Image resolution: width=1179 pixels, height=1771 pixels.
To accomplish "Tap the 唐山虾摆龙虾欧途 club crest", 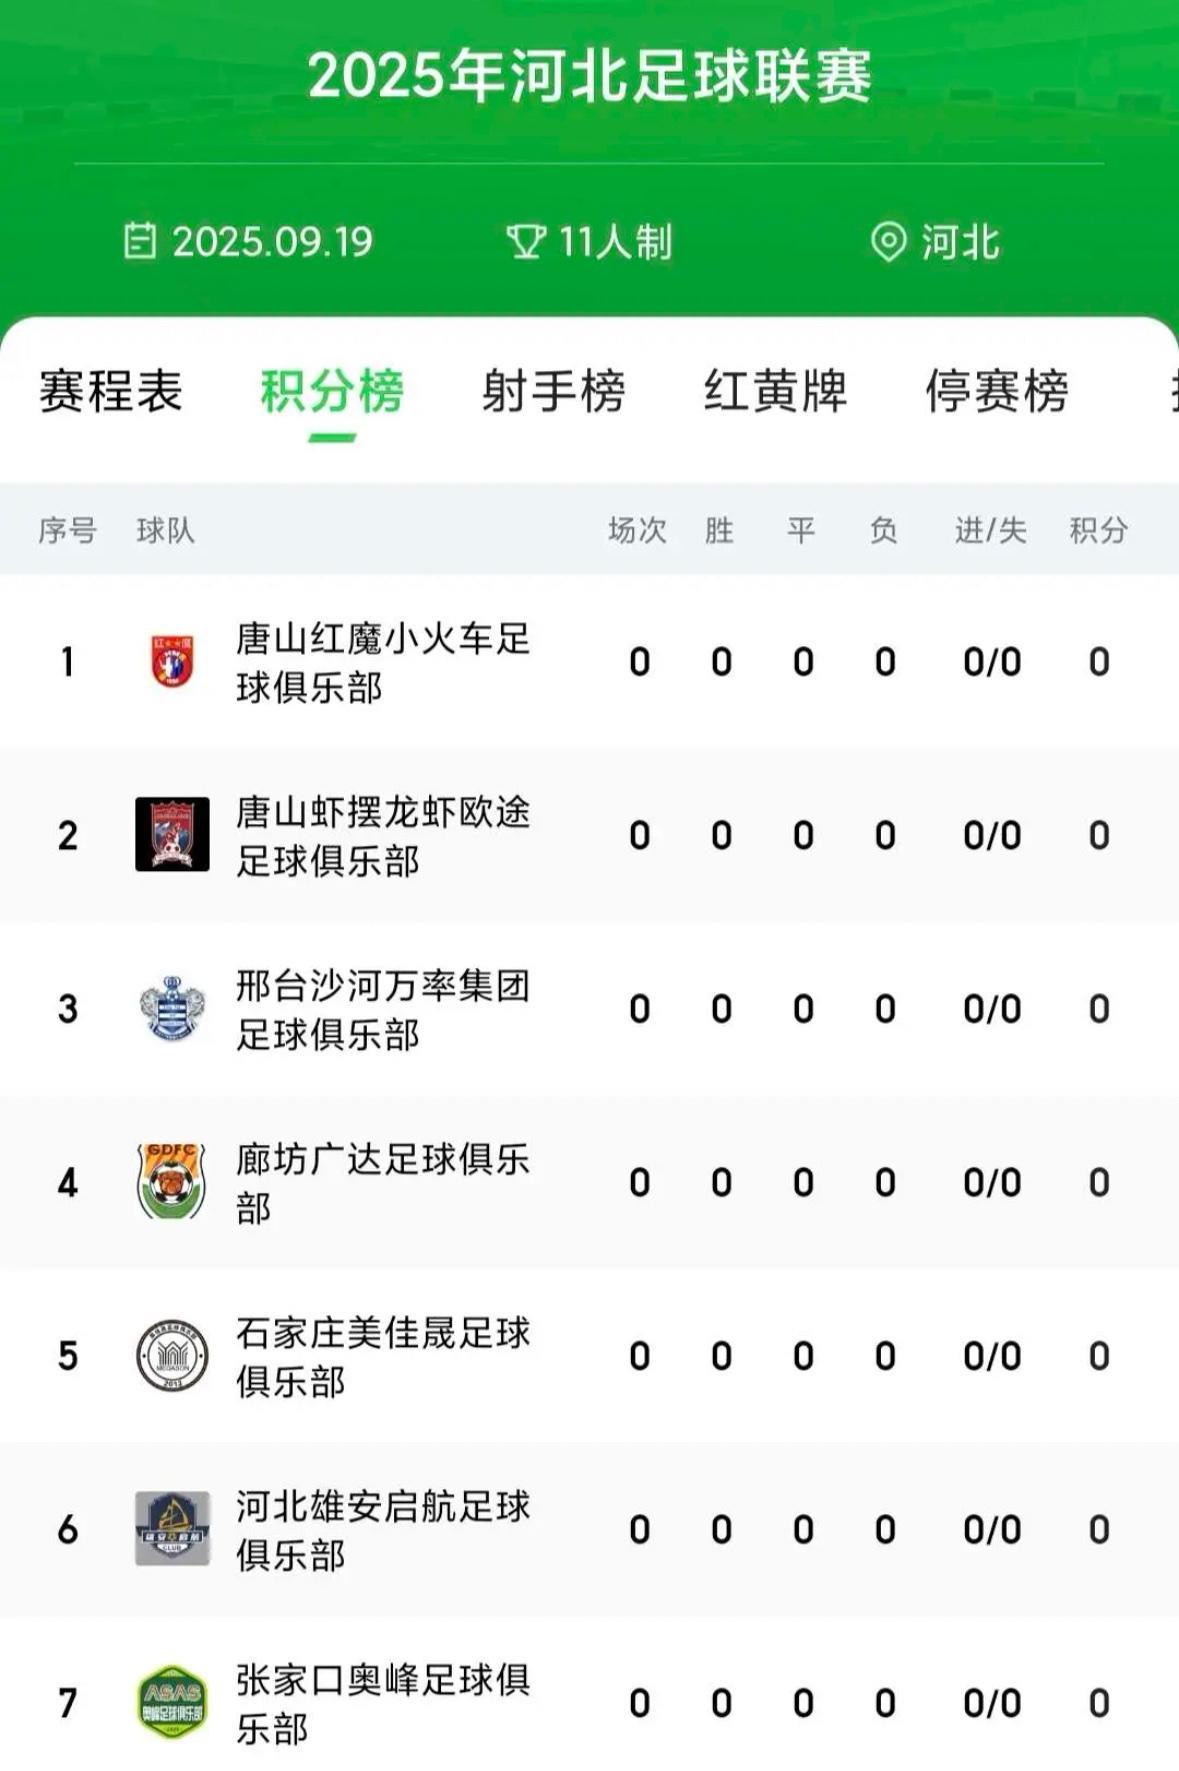I will click(172, 834).
